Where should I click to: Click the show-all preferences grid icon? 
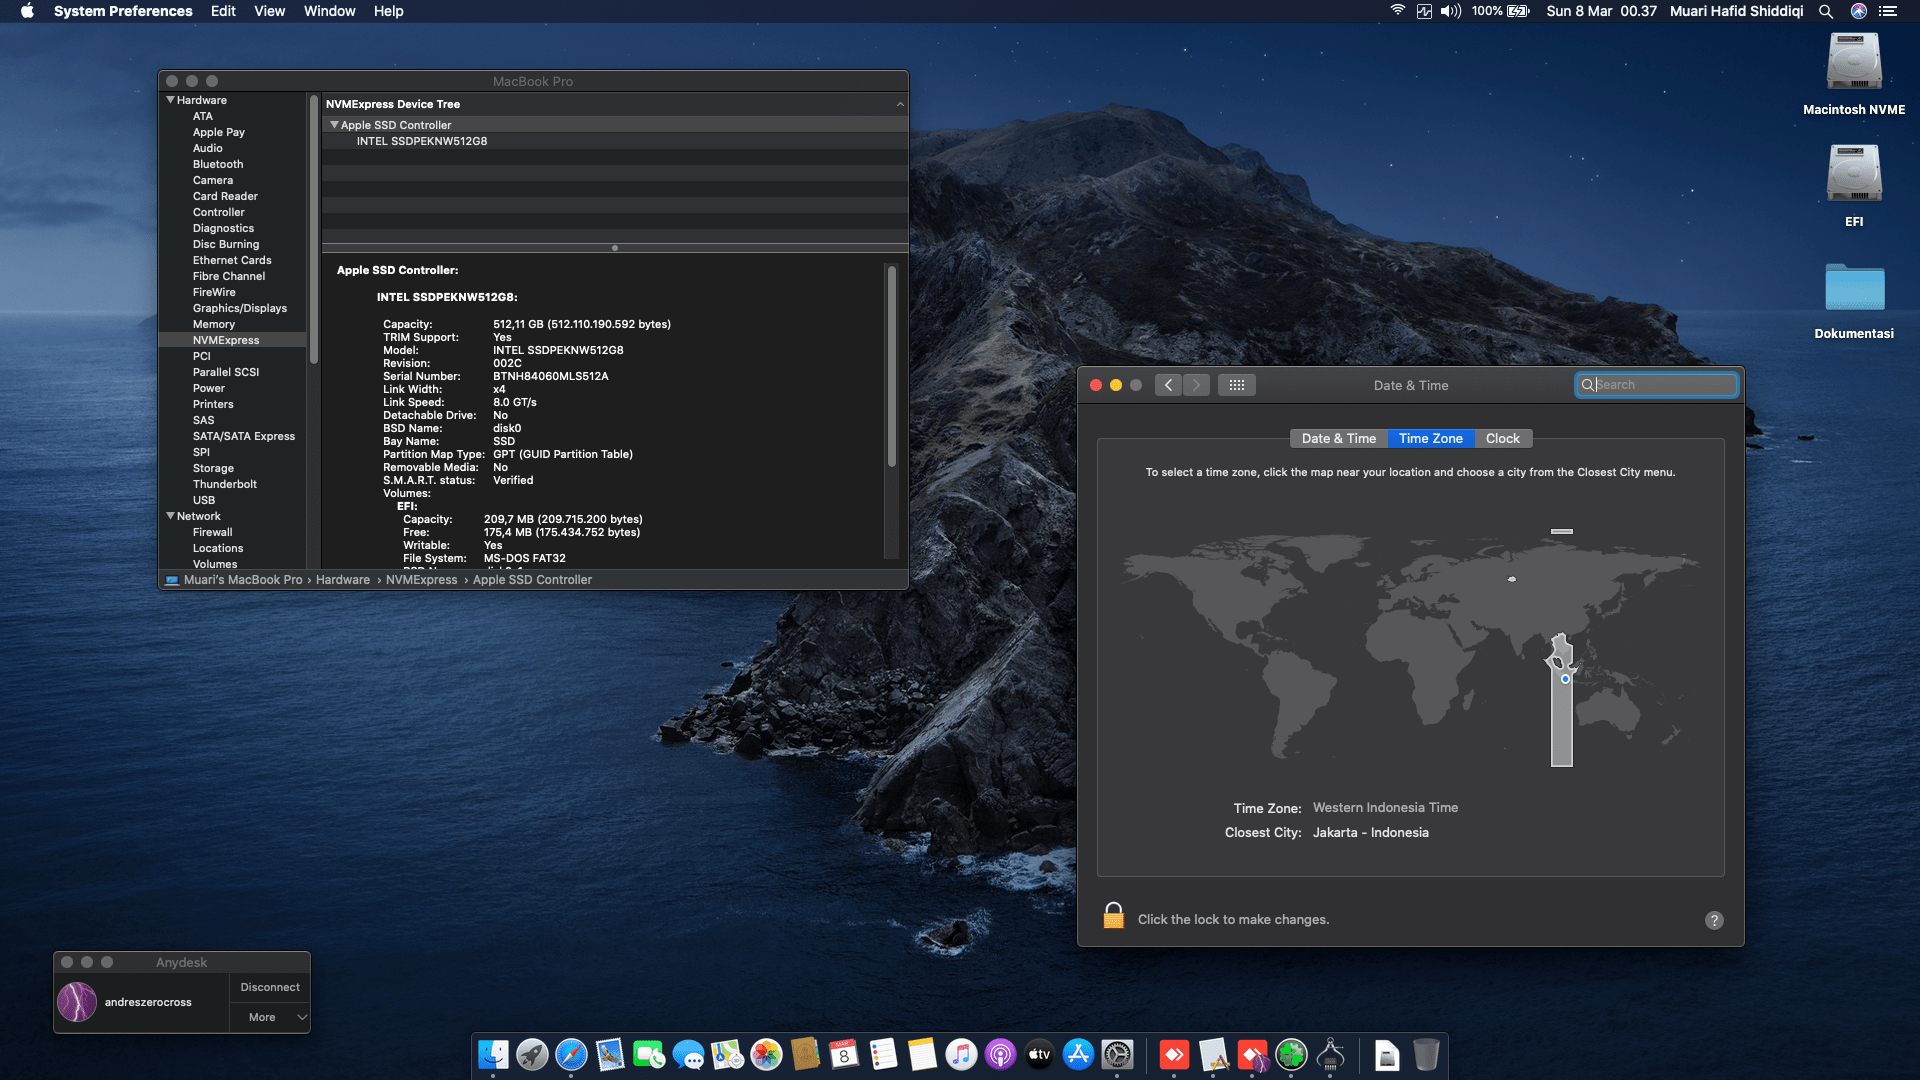pyautogui.click(x=1237, y=385)
